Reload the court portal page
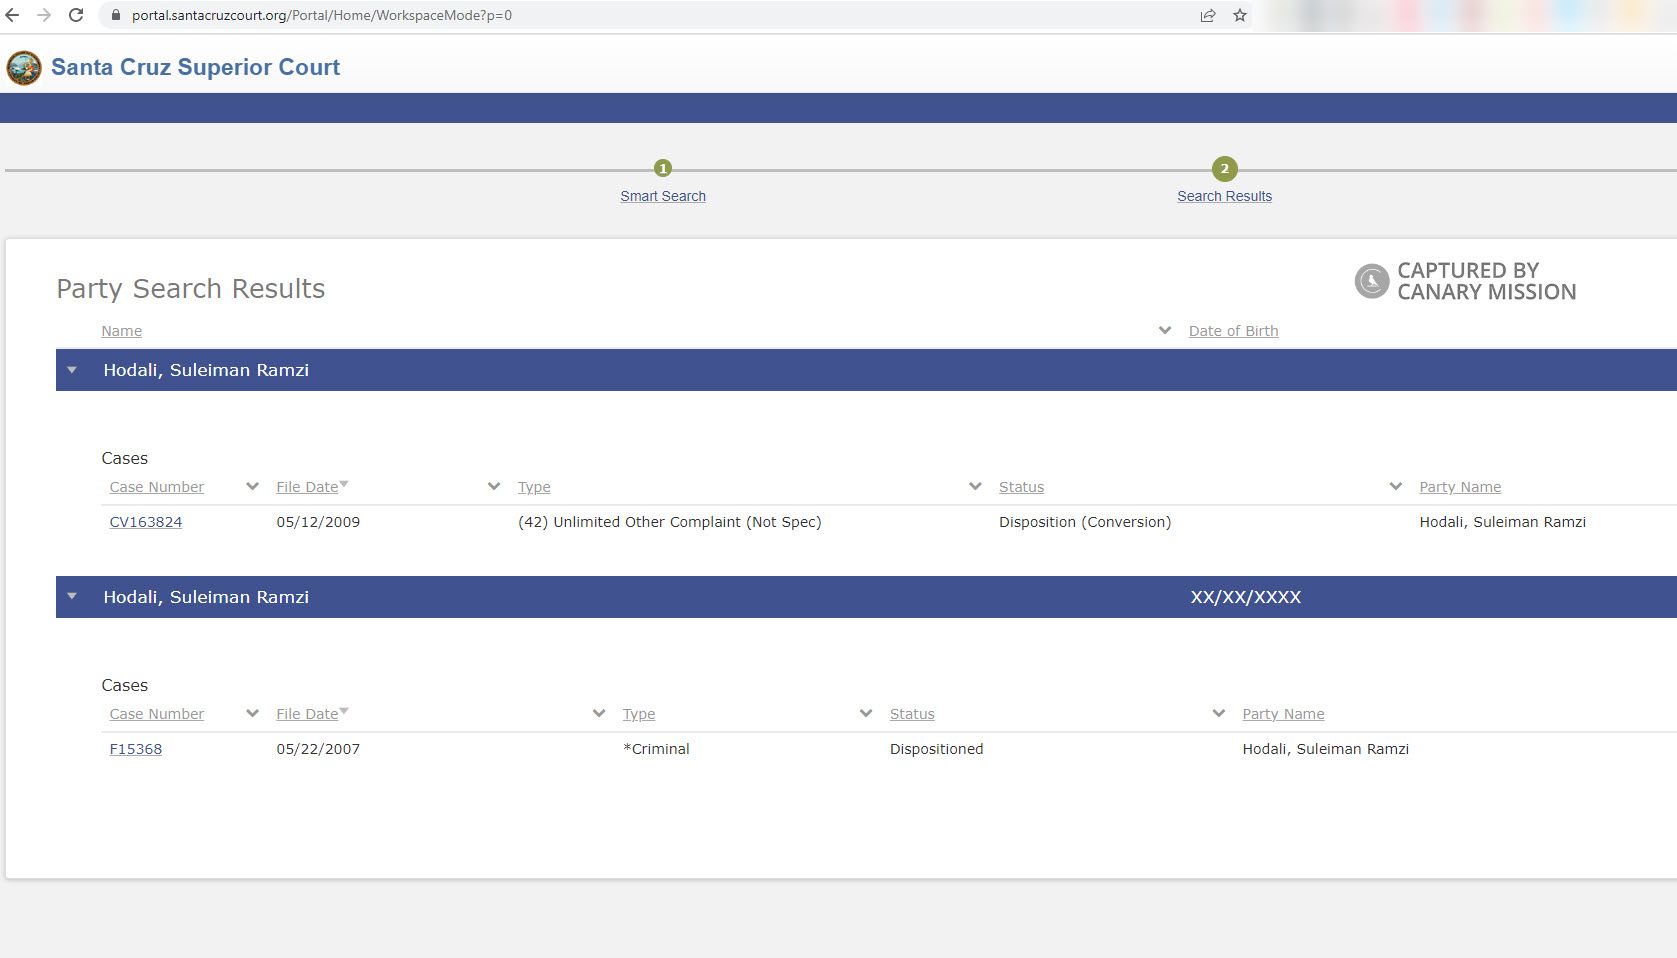This screenshot has height=958, width=1677. 76,15
